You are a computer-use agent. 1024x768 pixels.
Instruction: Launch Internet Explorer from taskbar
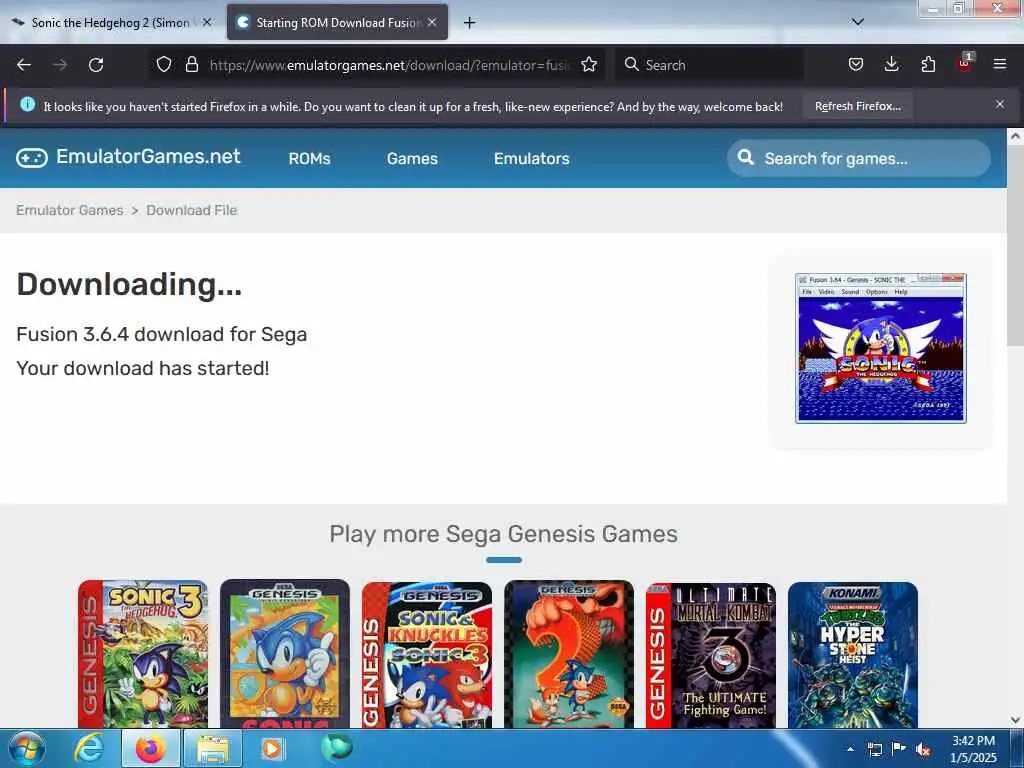(x=89, y=748)
